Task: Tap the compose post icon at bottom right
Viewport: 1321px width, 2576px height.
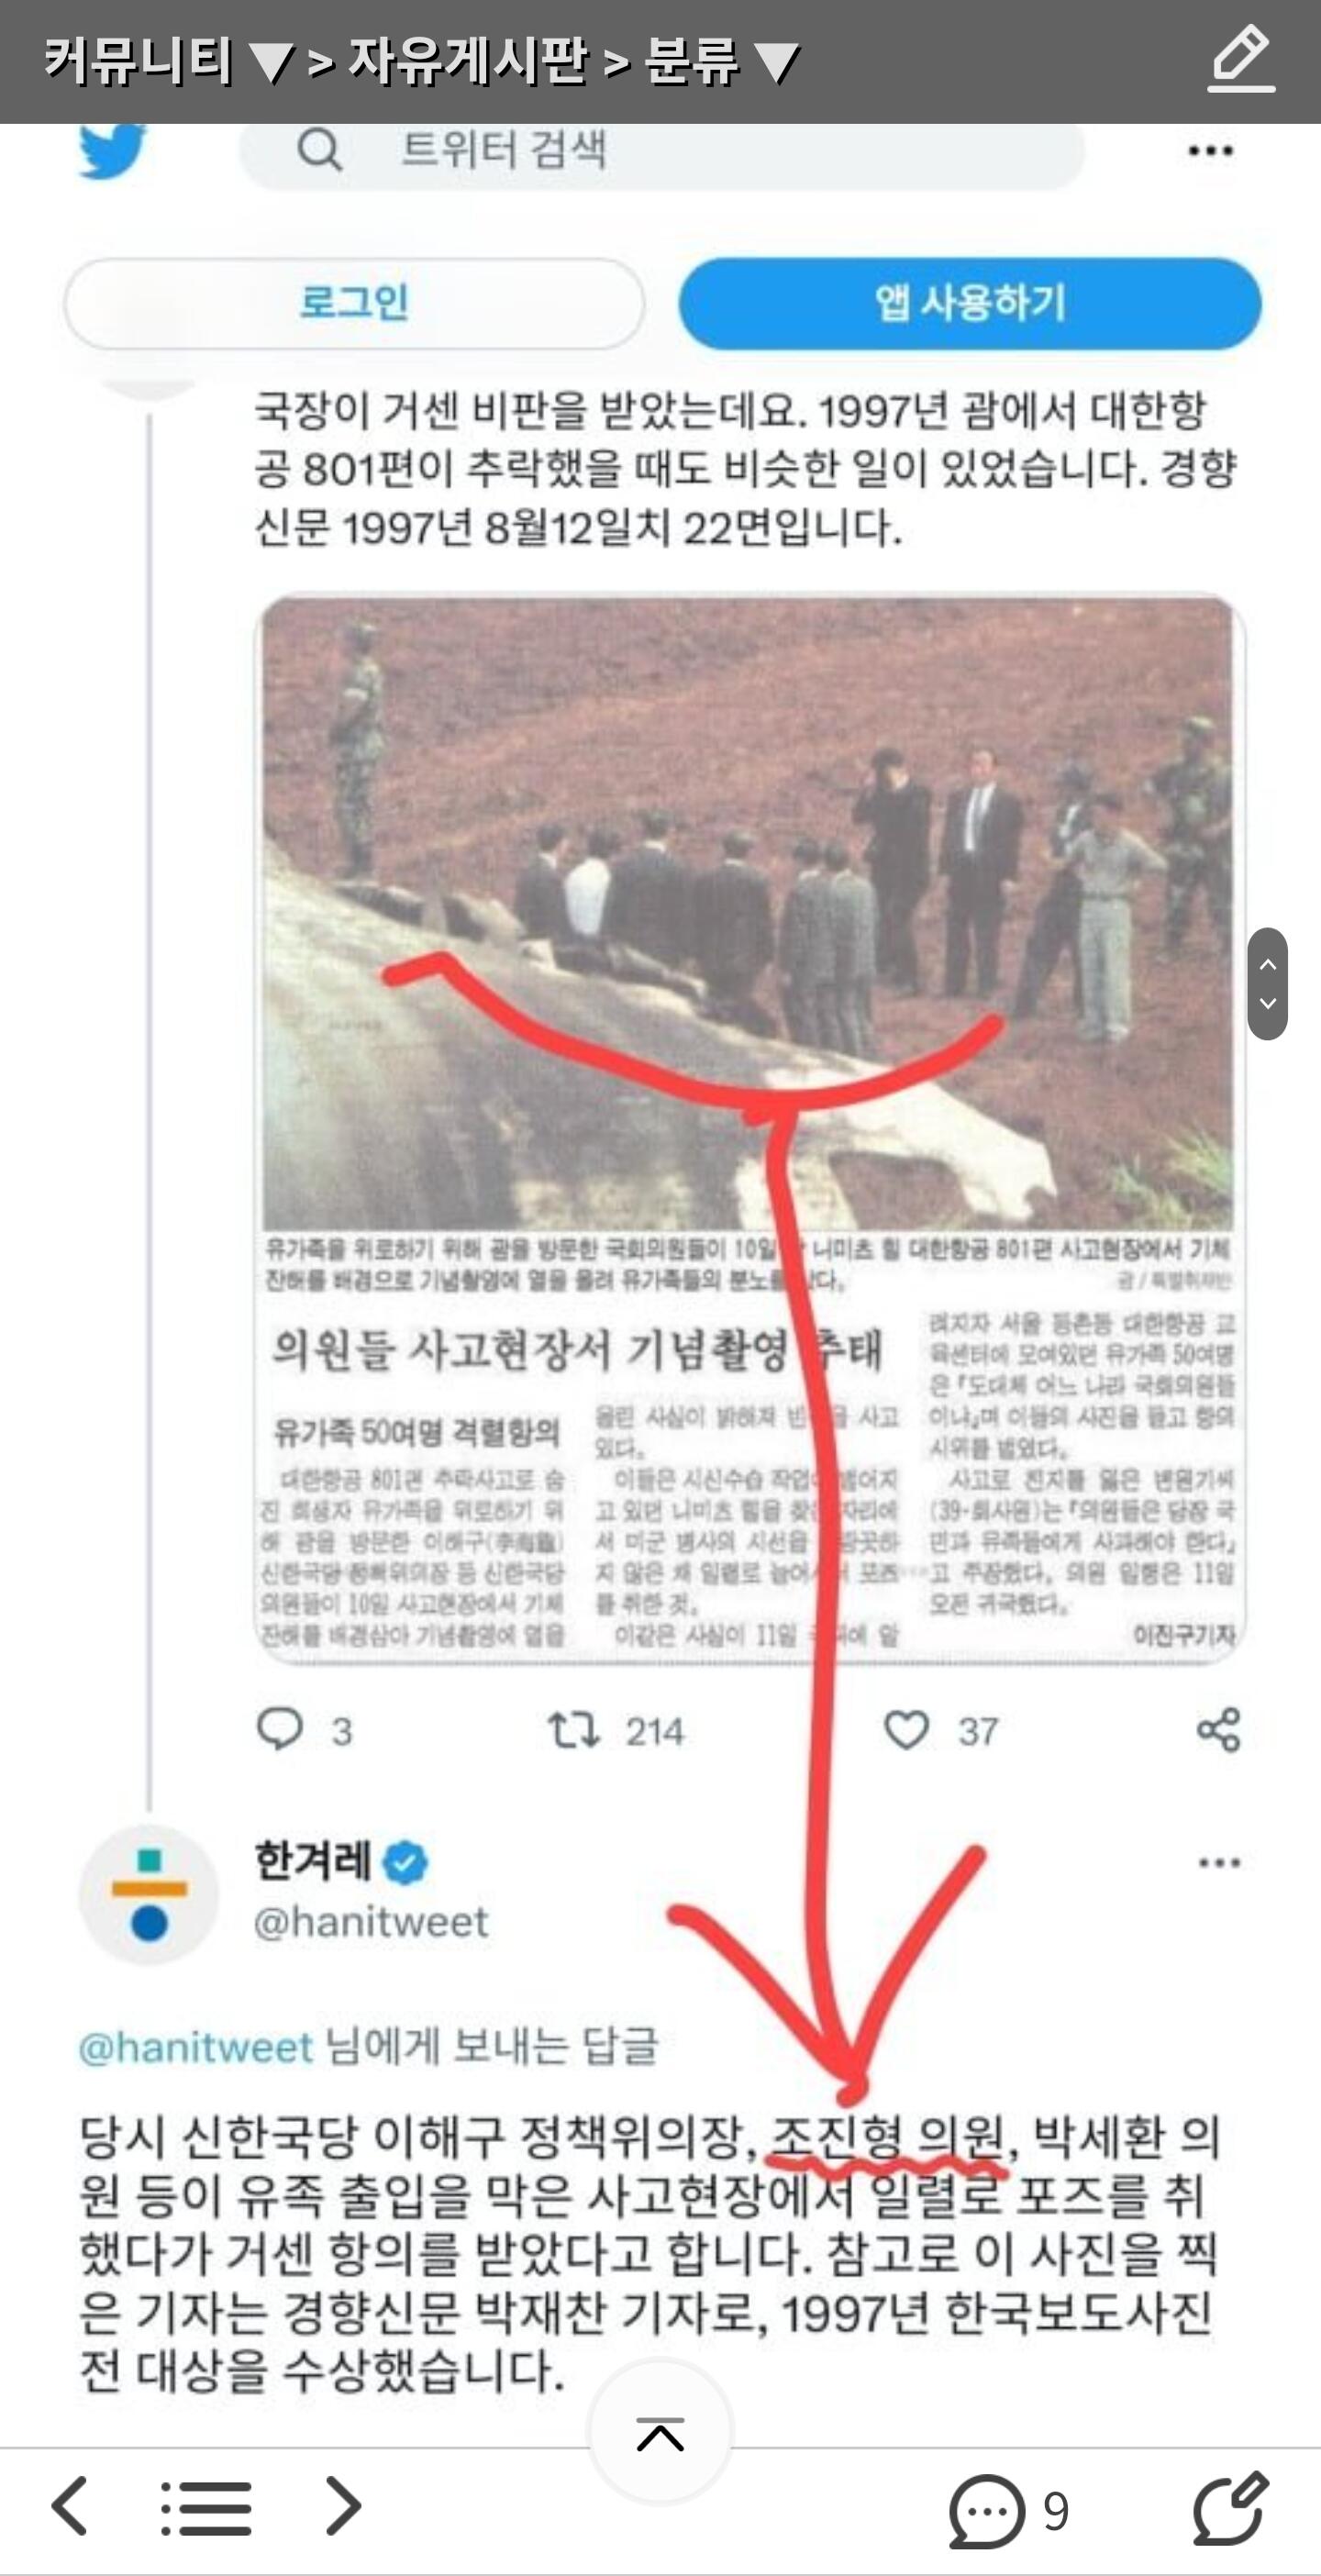Action: (1230, 2508)
